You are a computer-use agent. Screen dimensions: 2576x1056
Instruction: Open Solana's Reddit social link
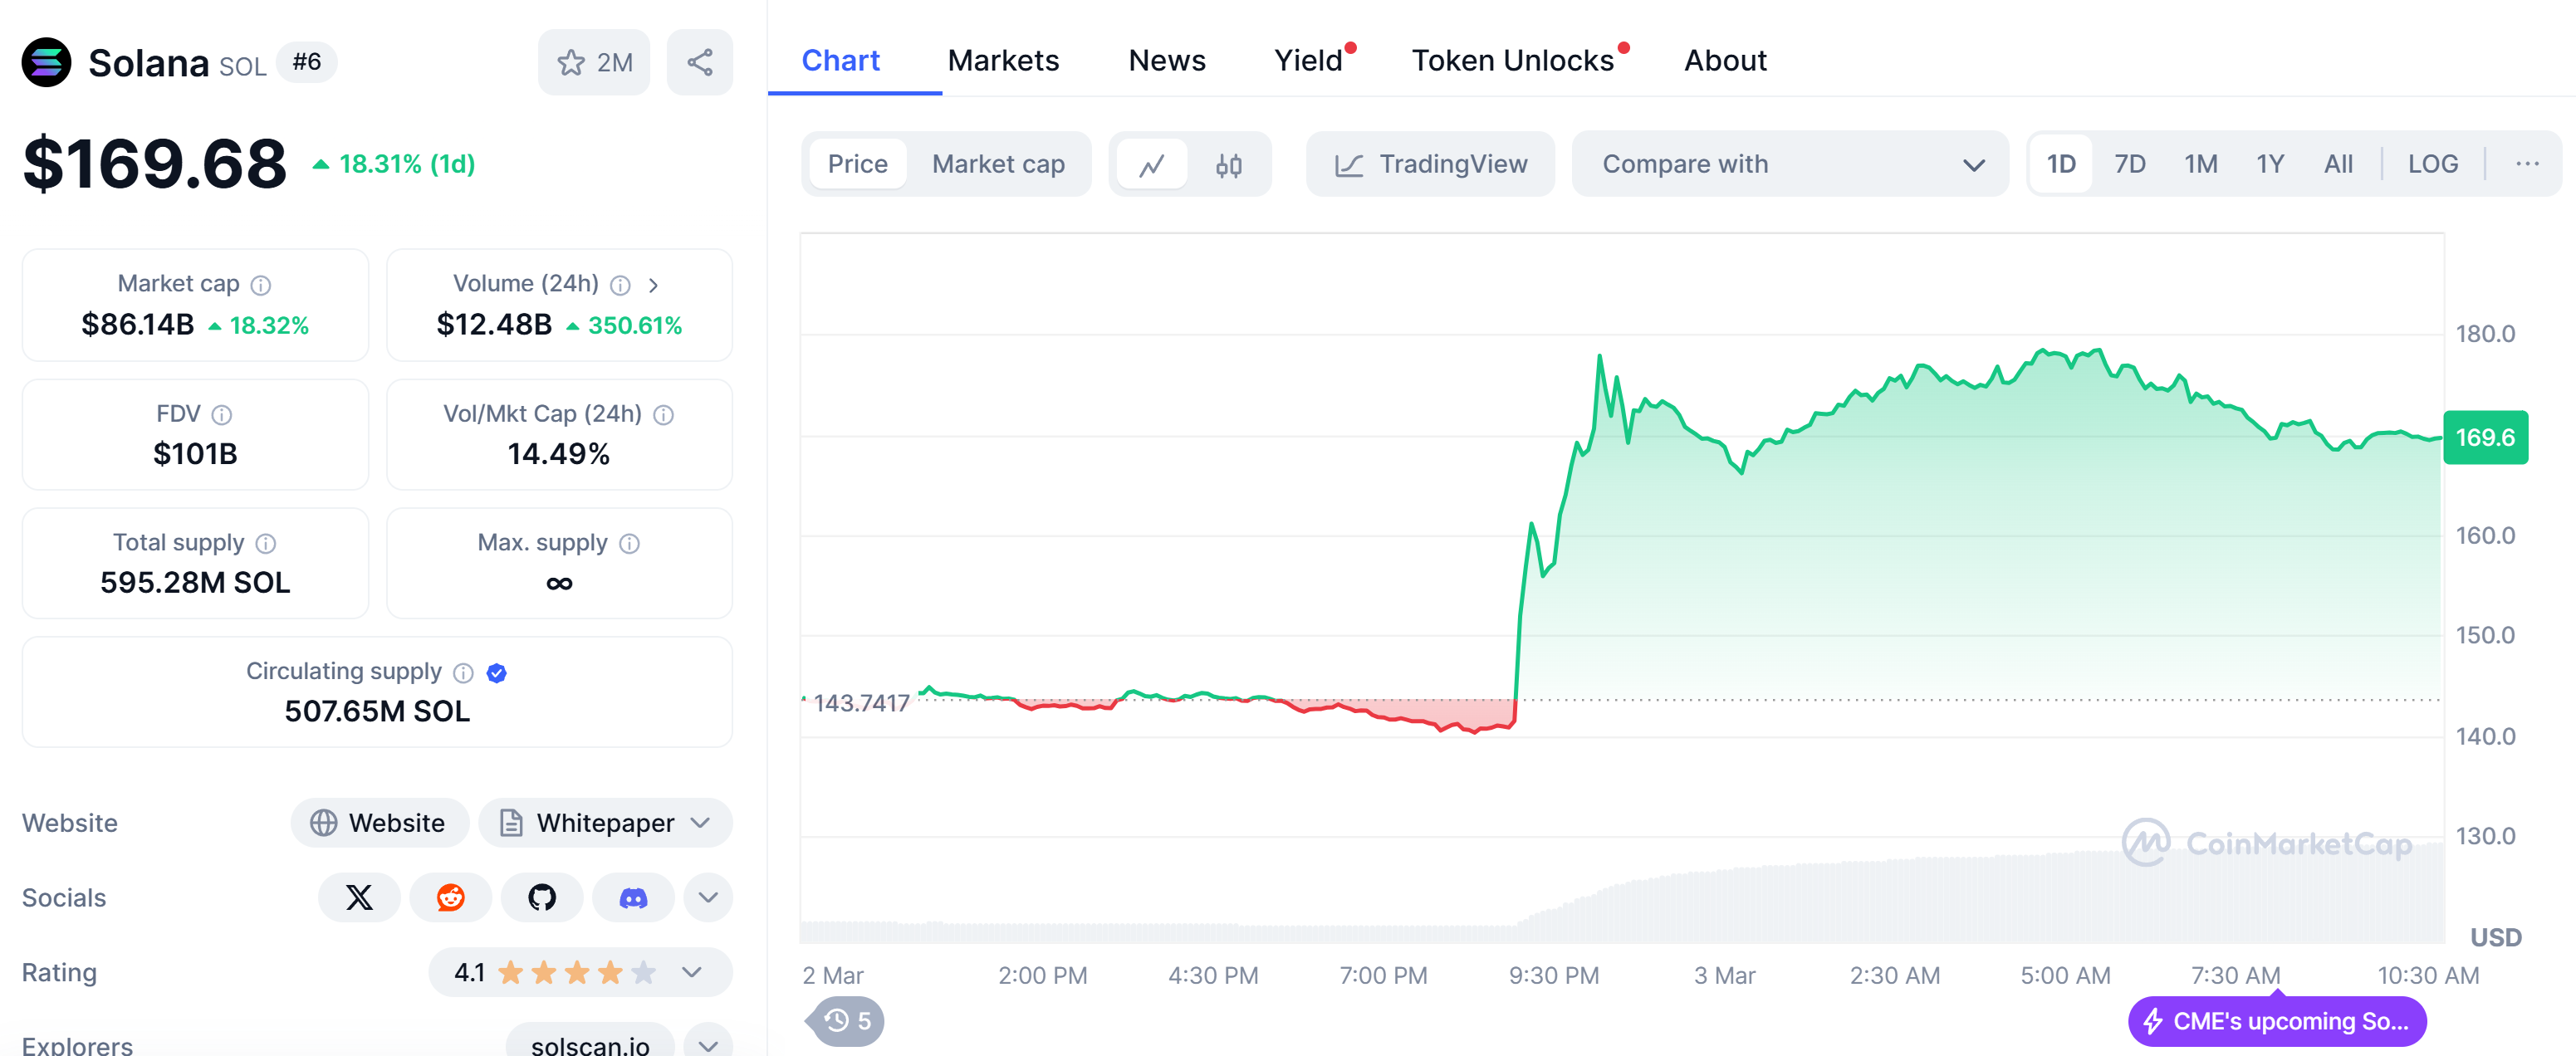(x=450, y=897)
